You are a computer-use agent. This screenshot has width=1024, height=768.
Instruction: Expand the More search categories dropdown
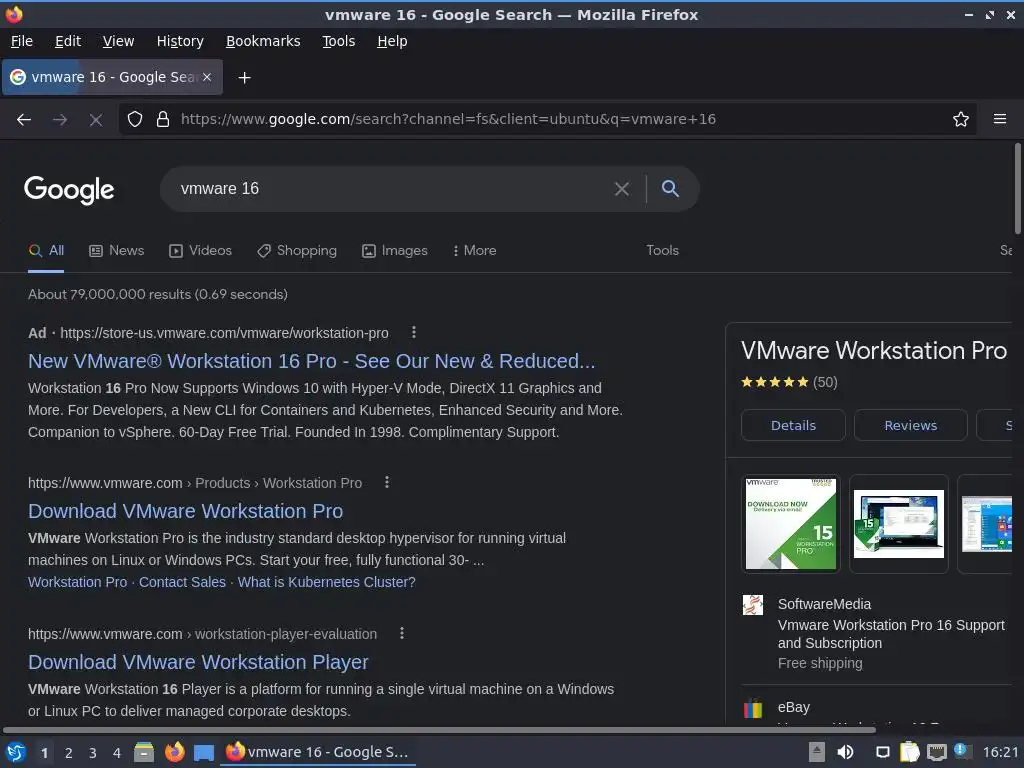click(474, 251)
